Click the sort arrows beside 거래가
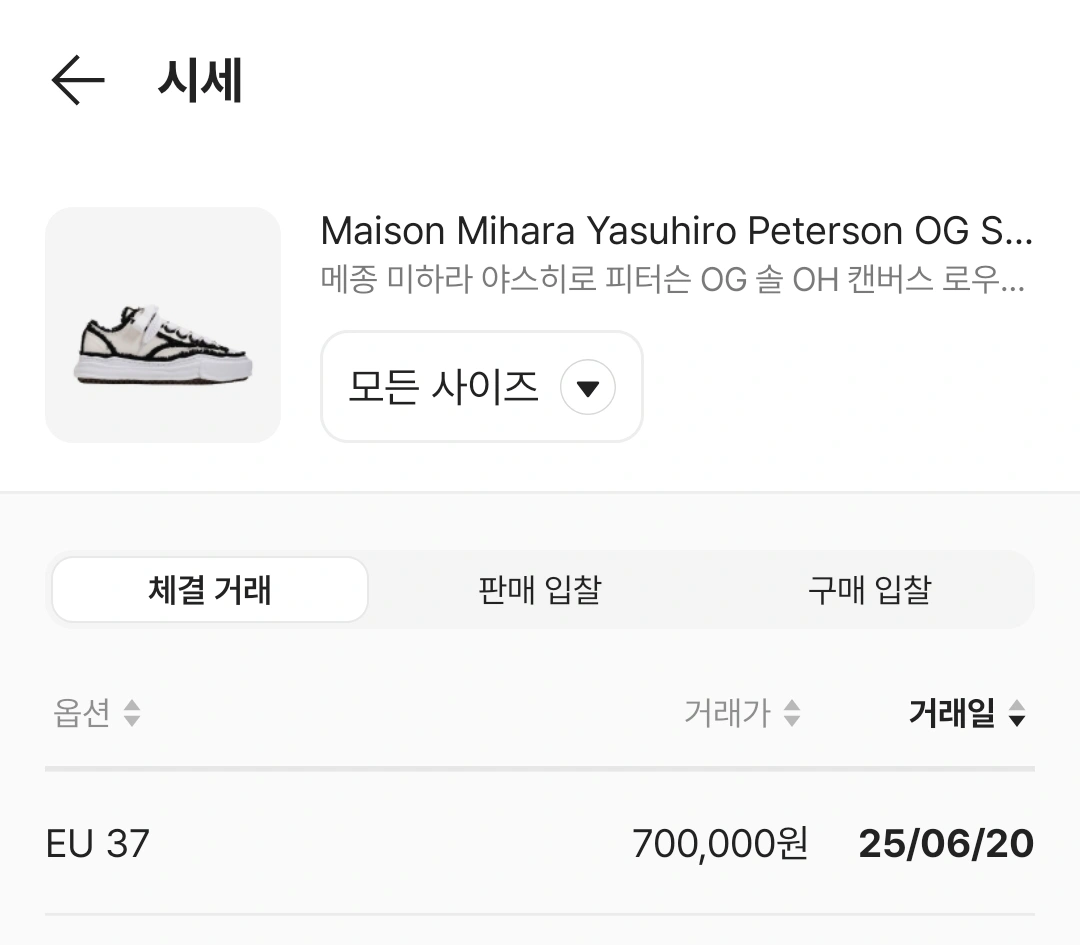The image size is (1080, 945). pyautogui.click(x=791, y=713)
